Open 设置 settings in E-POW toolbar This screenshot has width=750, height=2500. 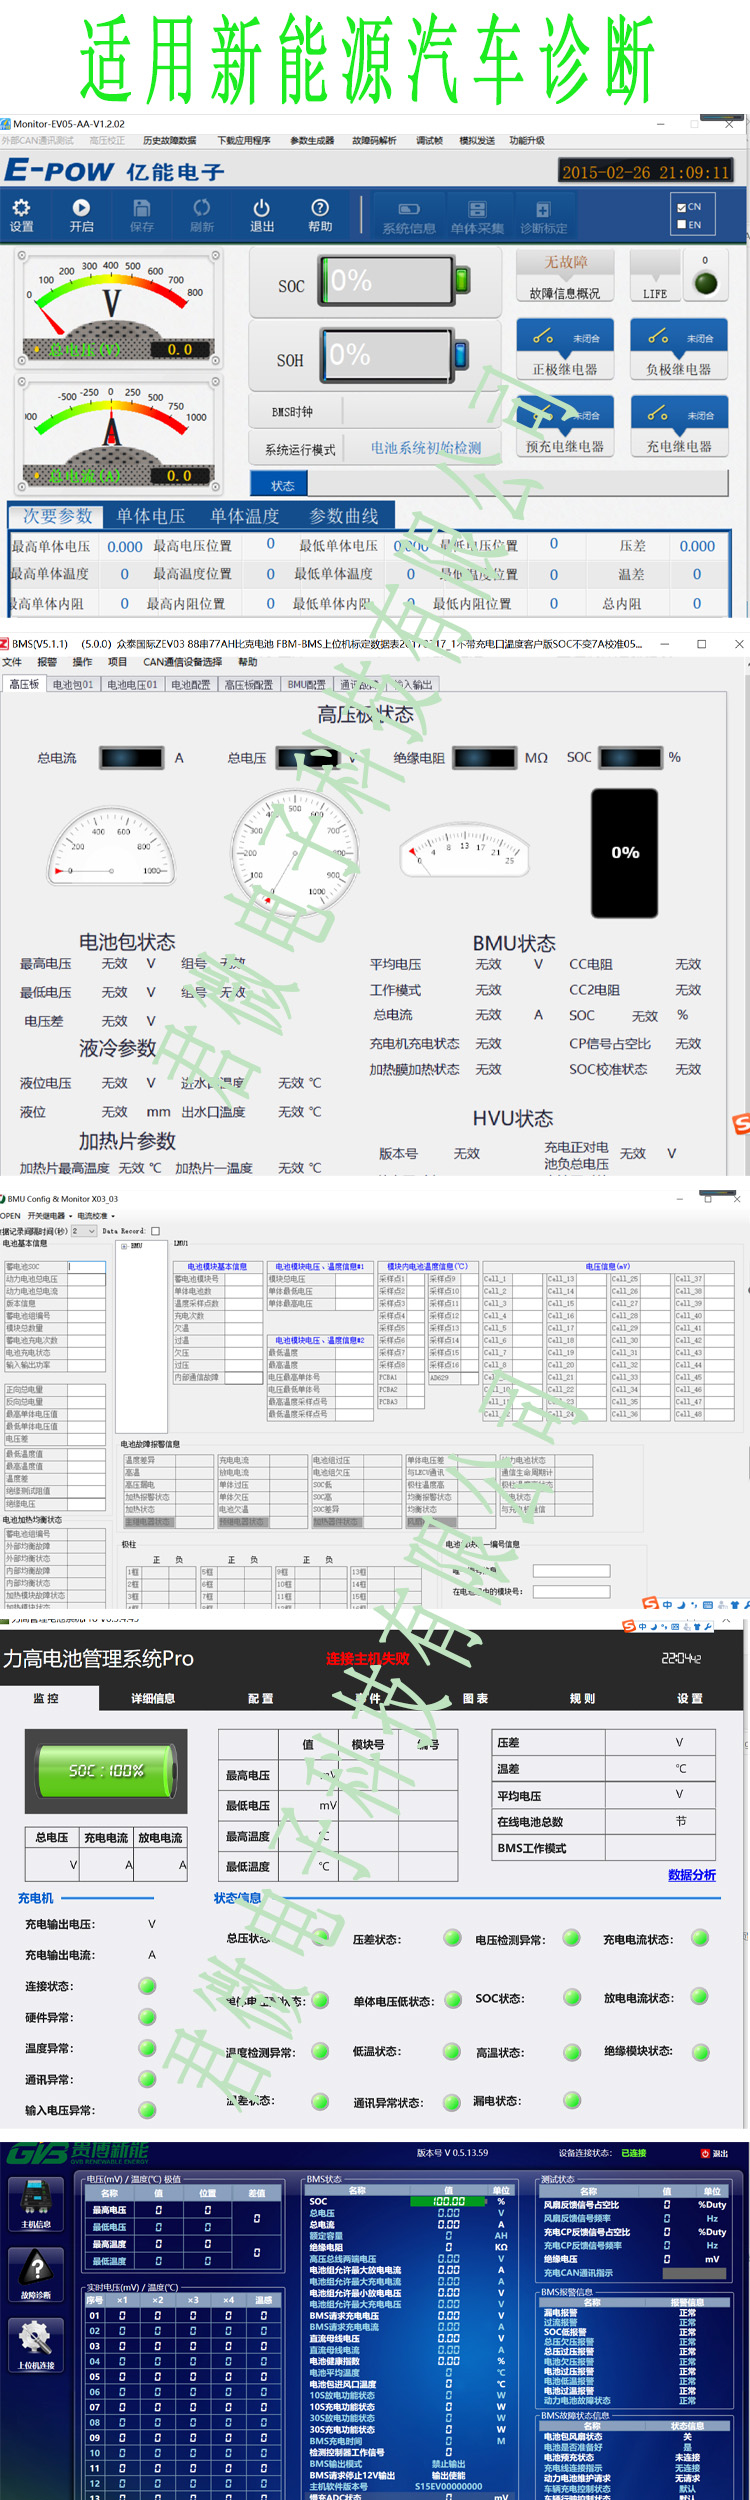[x=21, y=215]
